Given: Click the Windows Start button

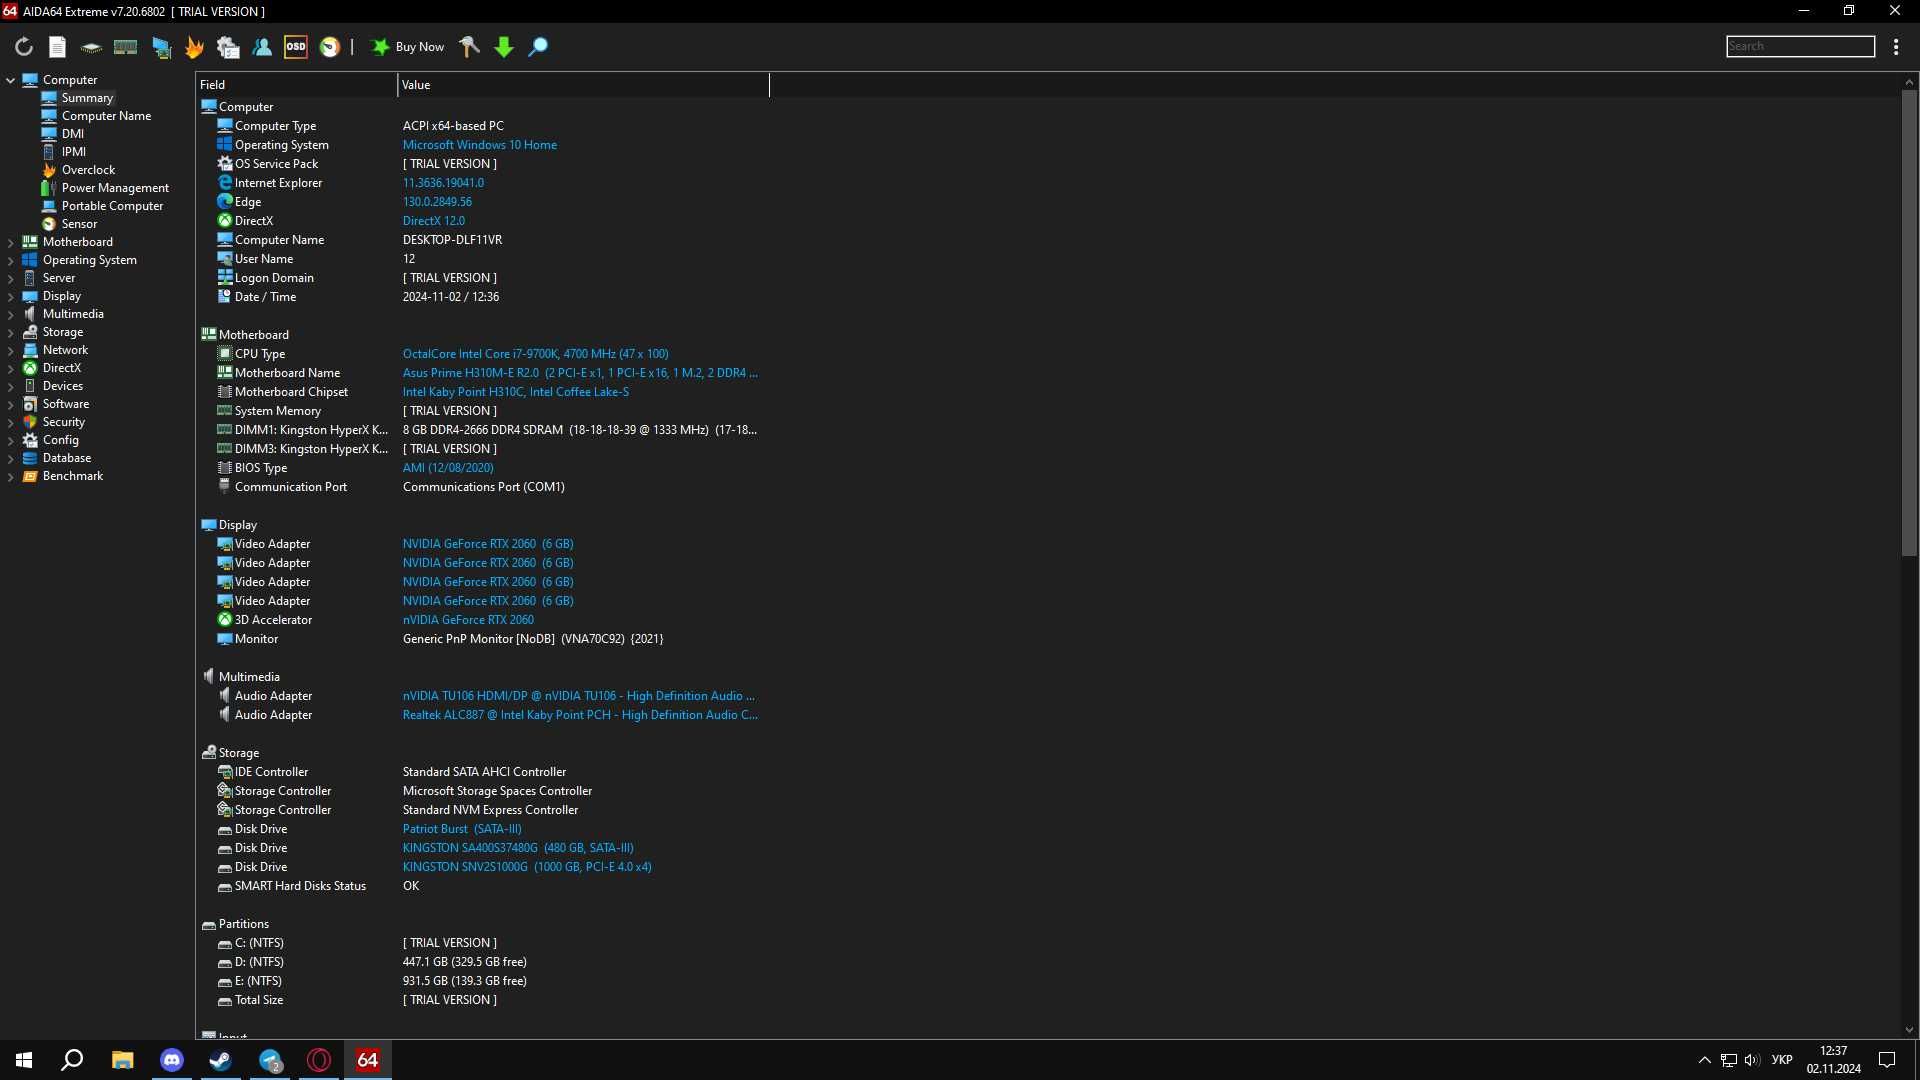Looking at the screenshot, I should [24, 1060].
